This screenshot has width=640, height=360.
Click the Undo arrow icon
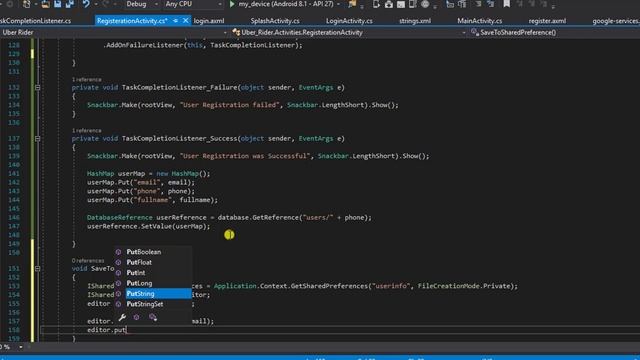(86, 4)
